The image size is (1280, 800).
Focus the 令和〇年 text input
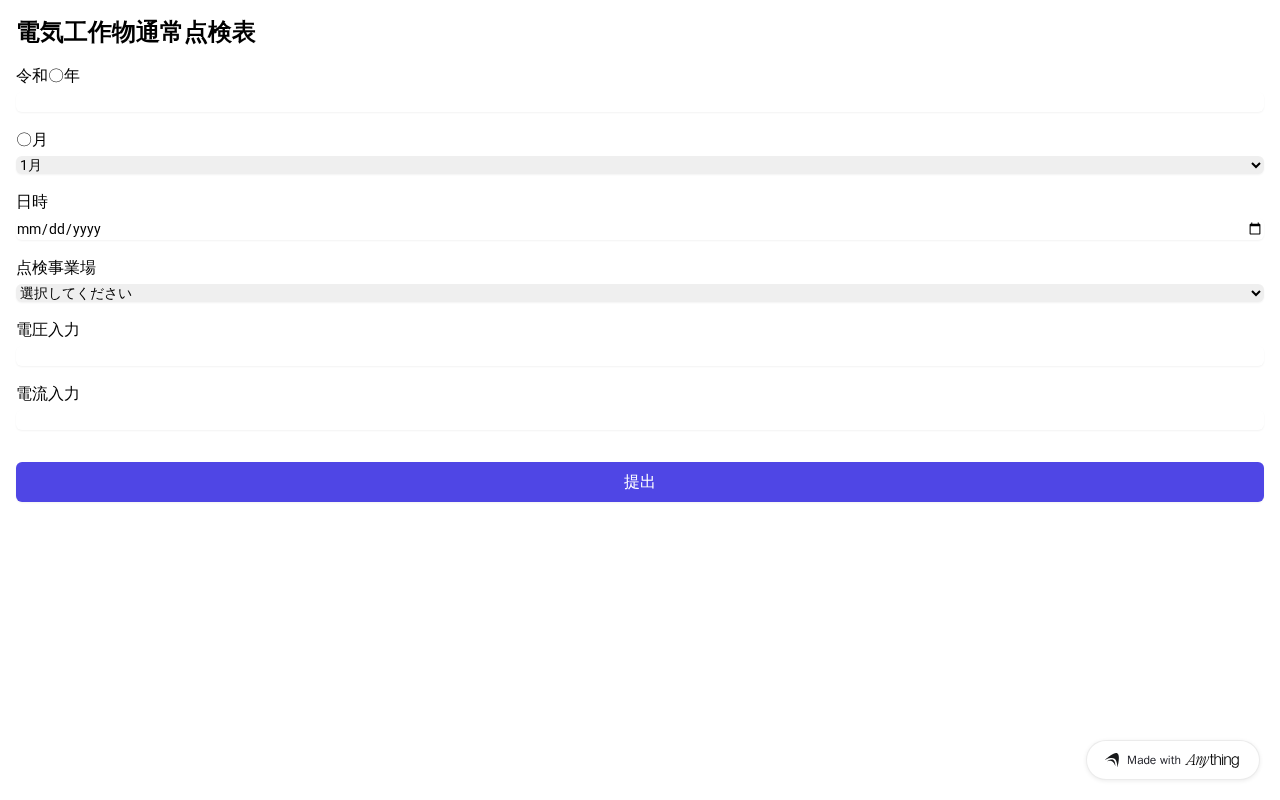pyautogui.click(x=640, y=101)
